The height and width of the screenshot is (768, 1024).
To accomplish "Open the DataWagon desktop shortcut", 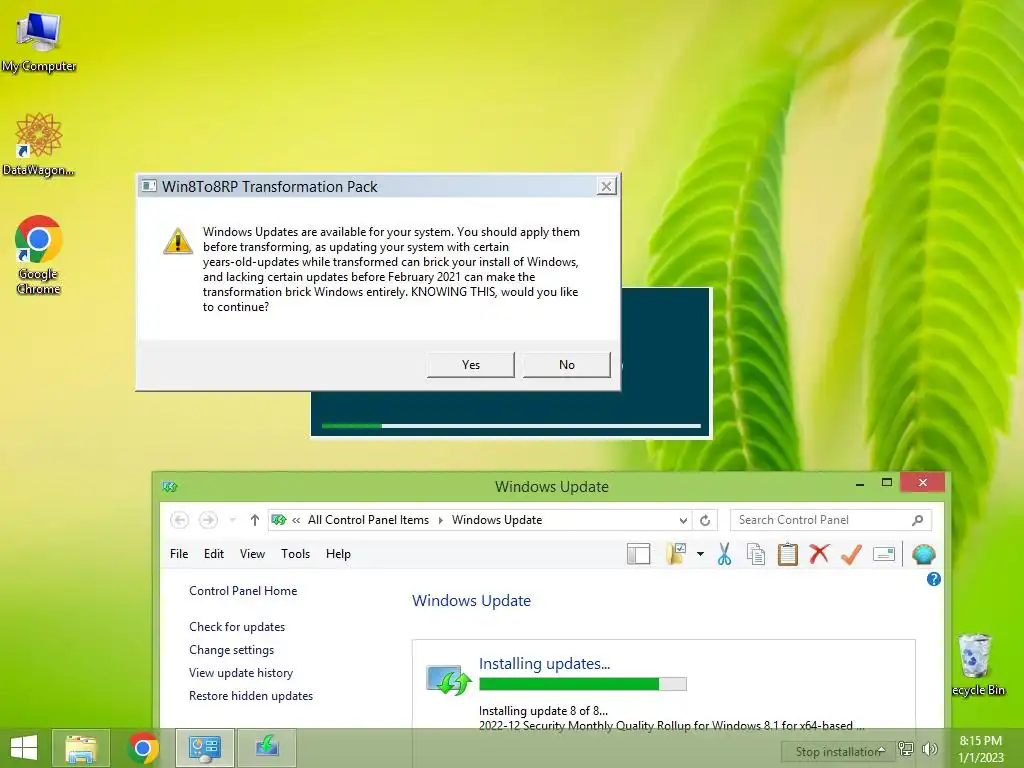I will [x=39, y=144].
